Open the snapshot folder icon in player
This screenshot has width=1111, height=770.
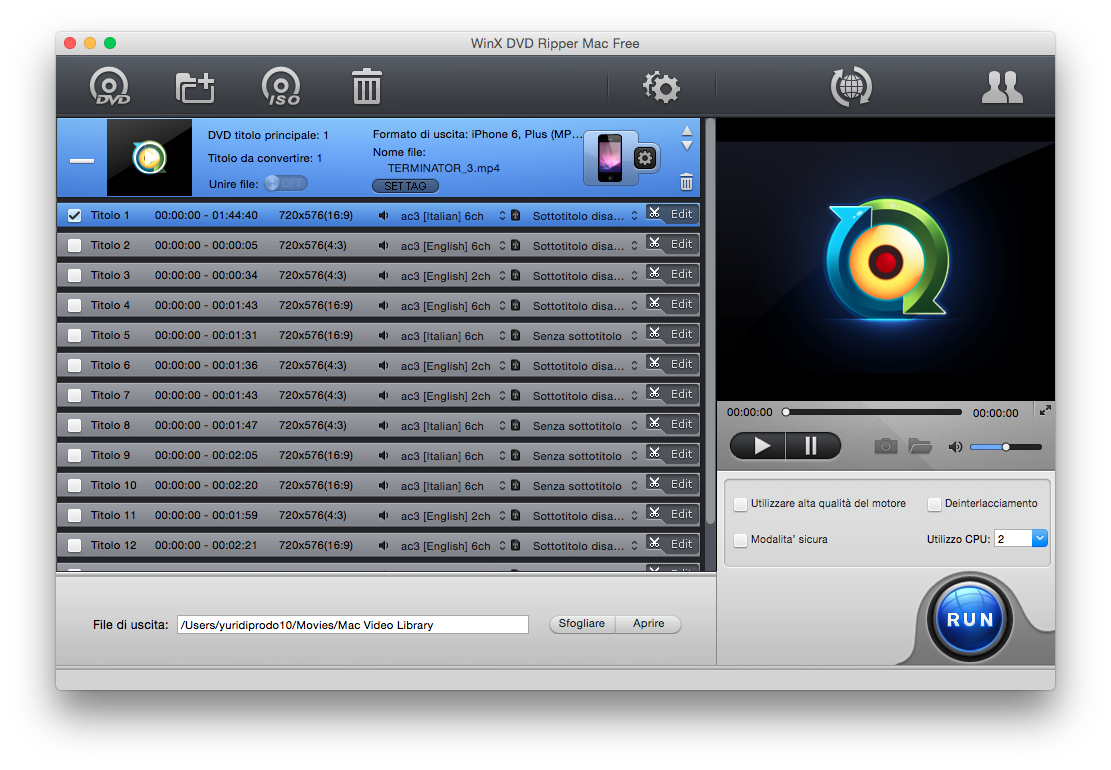point(920,446)
